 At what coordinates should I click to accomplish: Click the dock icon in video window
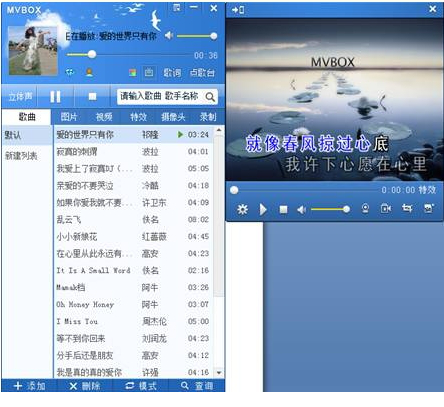(x=238, y=10)
